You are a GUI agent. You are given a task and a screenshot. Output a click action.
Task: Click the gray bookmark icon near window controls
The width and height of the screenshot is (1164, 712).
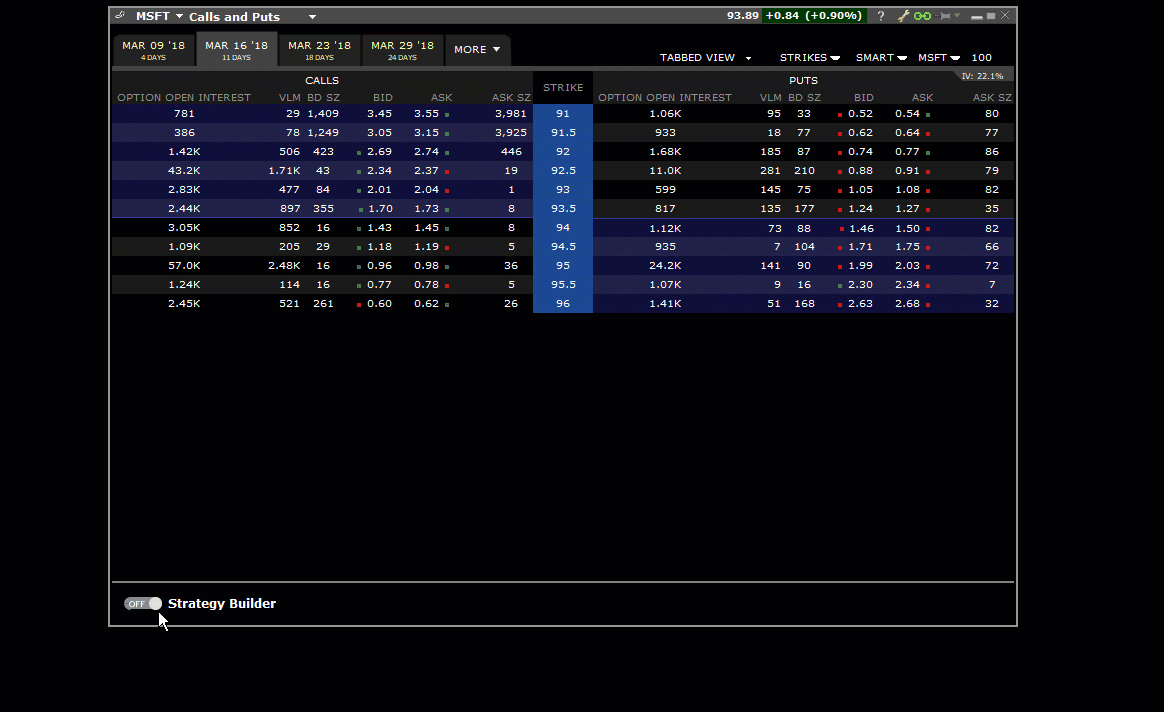point(945,16)
